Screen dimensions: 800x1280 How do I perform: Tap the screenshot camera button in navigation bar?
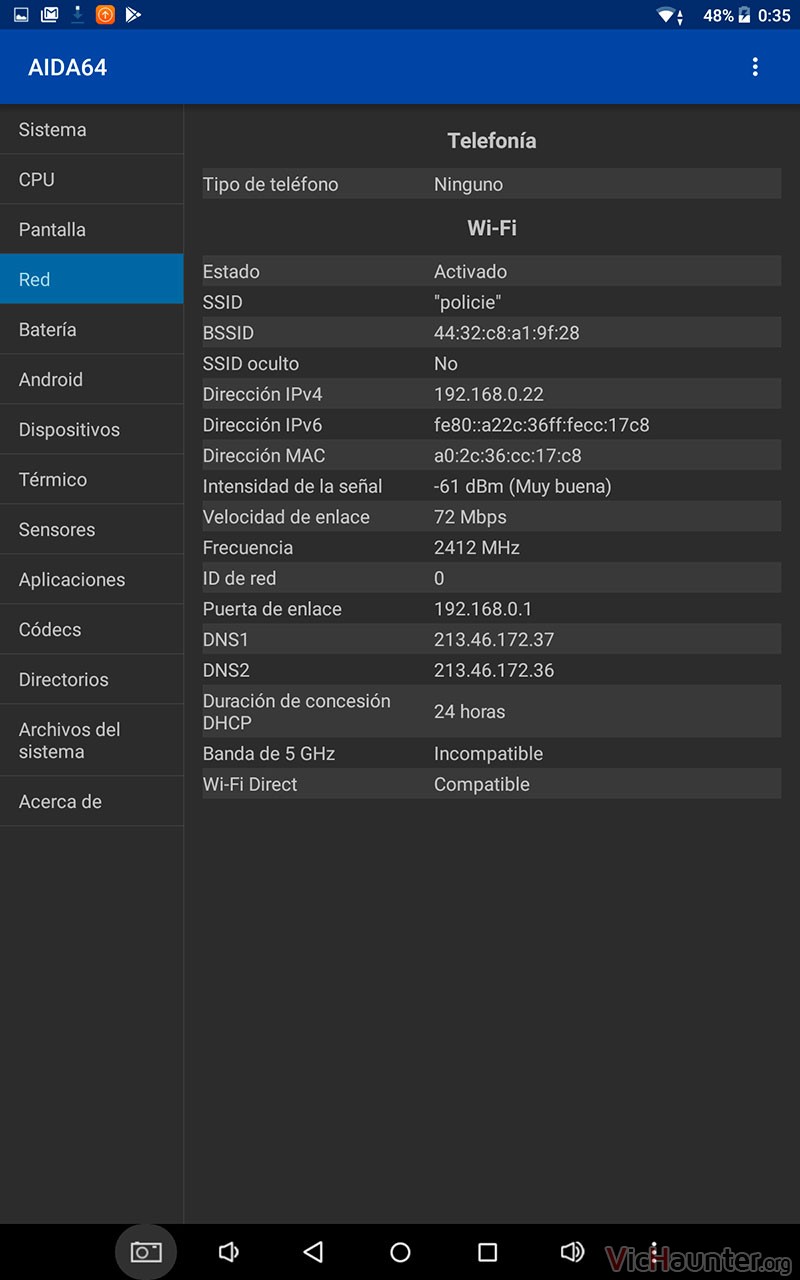tap(146, 1252)
